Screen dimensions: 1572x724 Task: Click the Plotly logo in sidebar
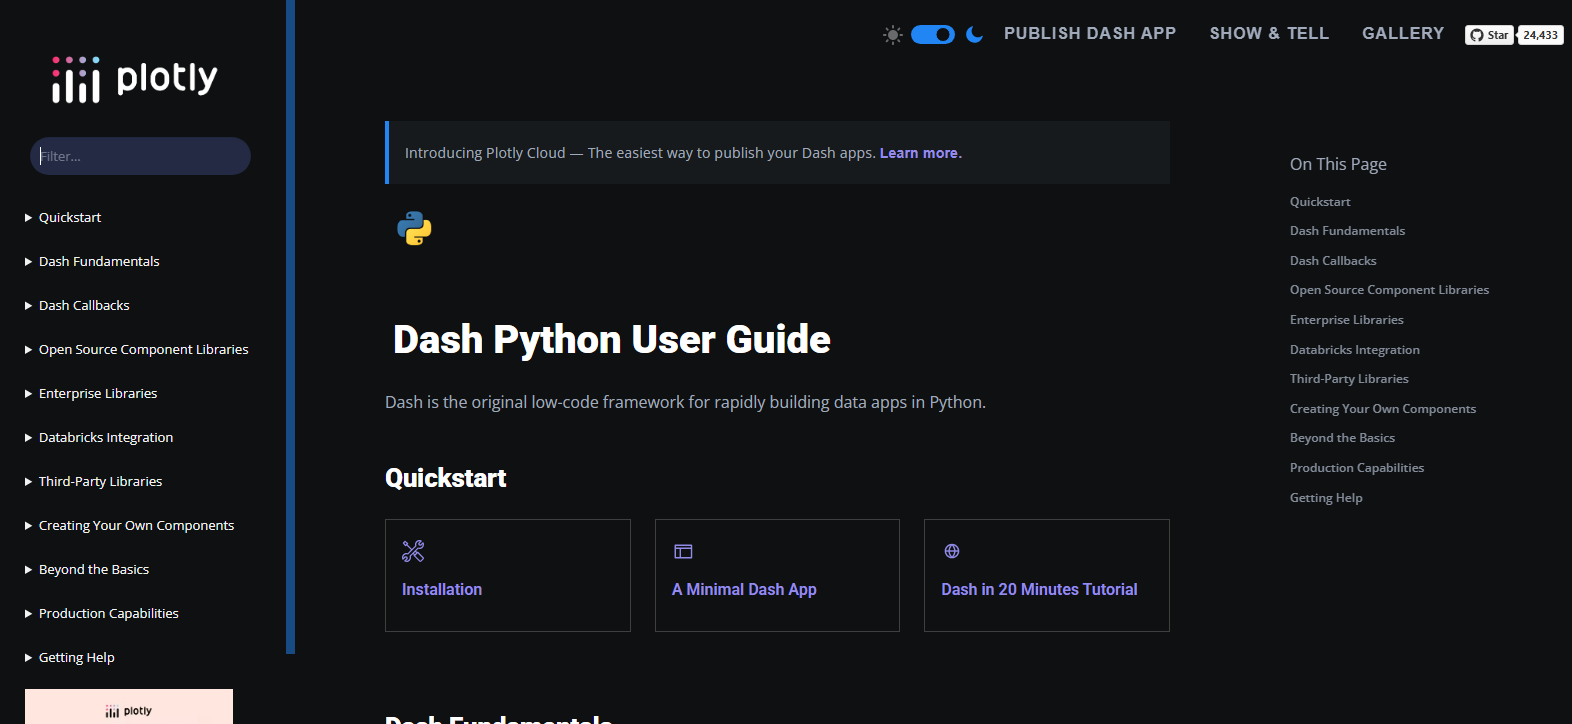[x=135, y=79]
